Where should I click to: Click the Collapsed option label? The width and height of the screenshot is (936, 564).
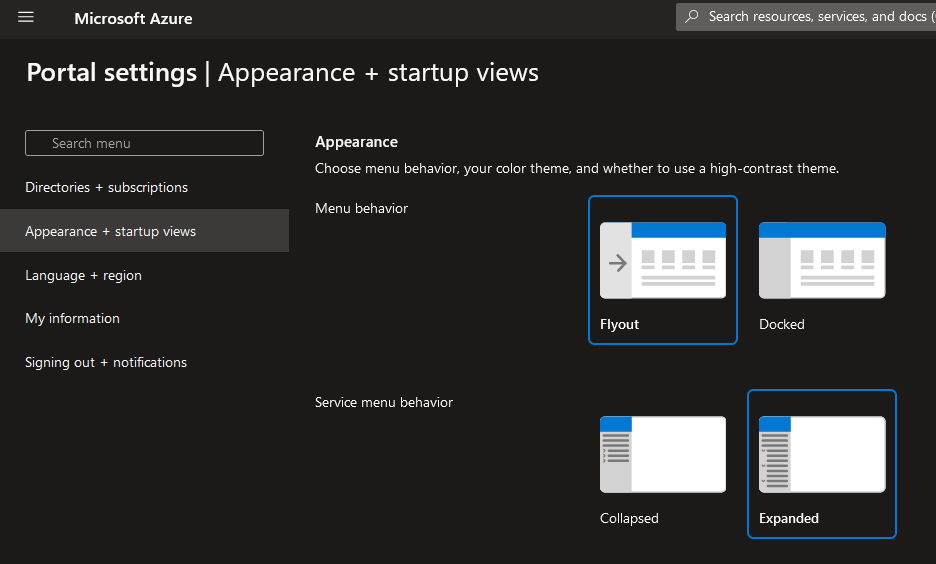pos(629,518)
